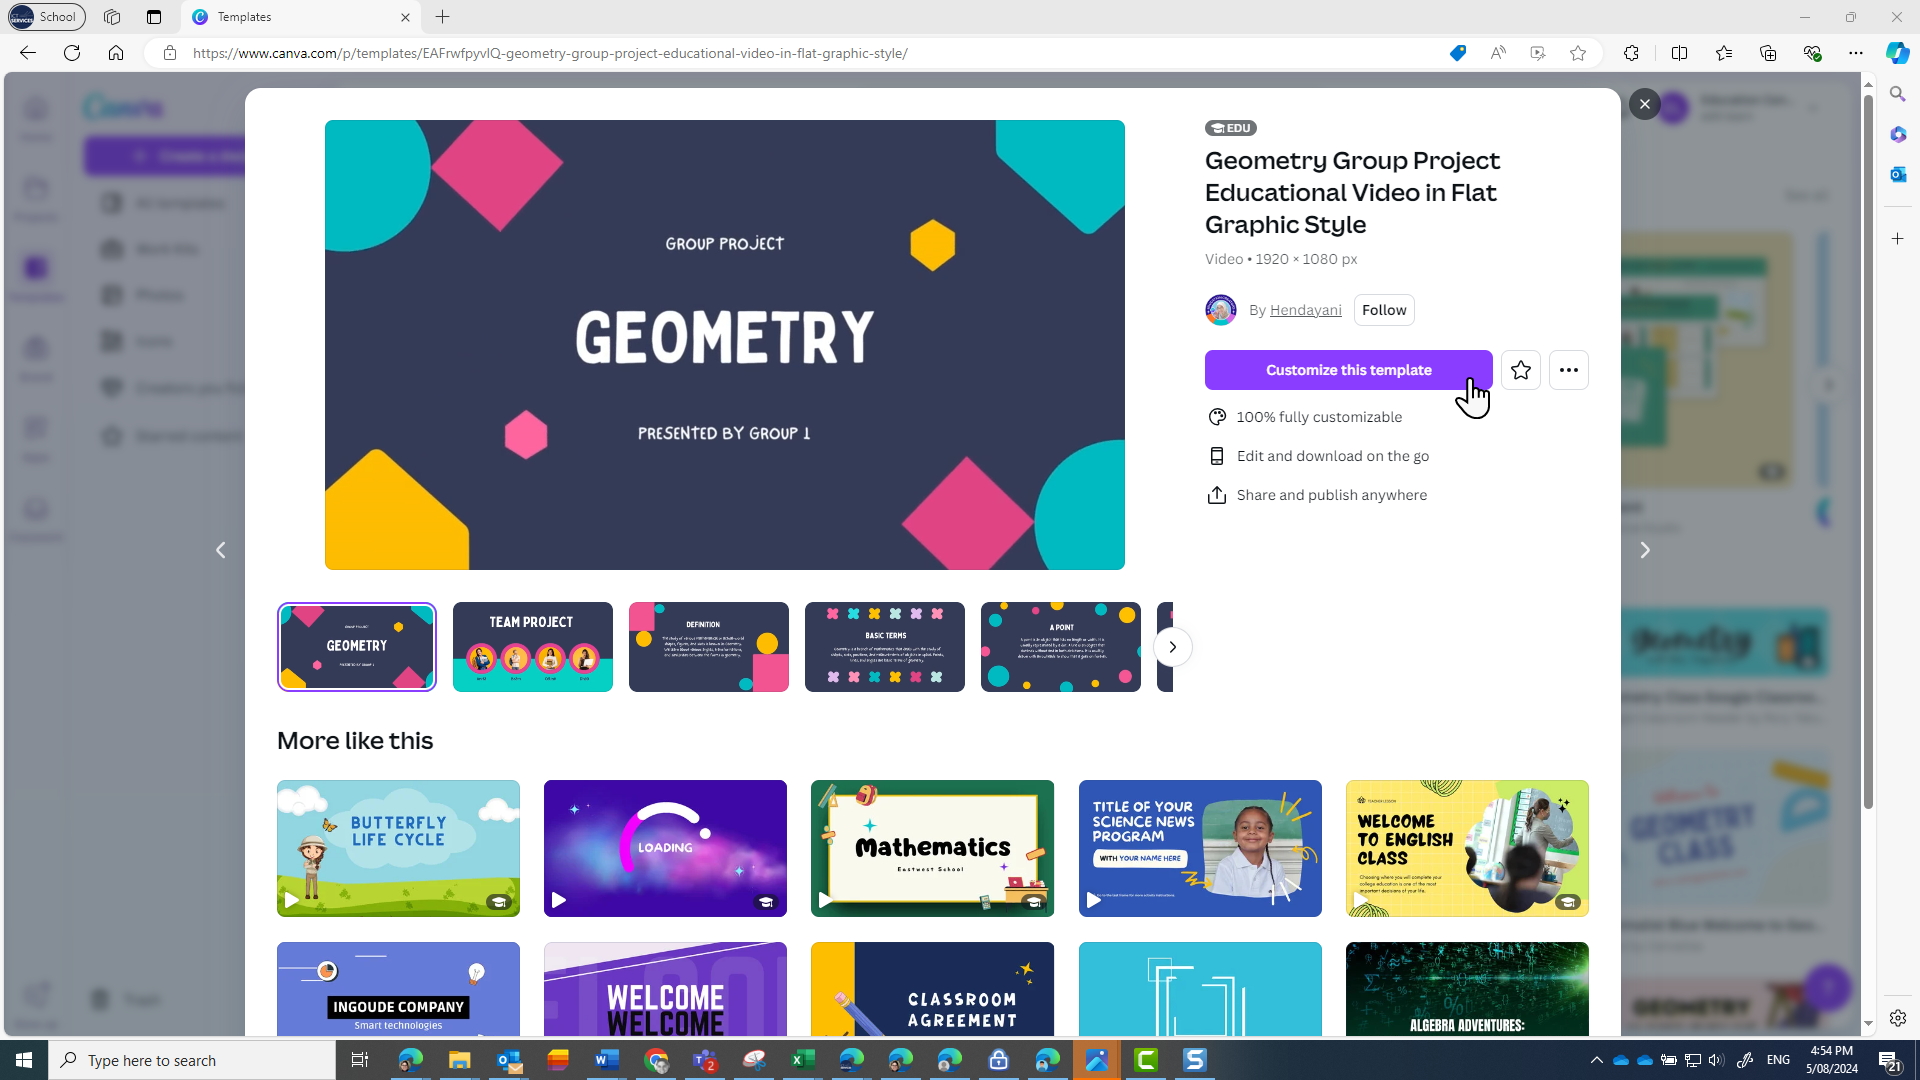Open the Butterfly Life Cycle template

[x=398, y=848]
